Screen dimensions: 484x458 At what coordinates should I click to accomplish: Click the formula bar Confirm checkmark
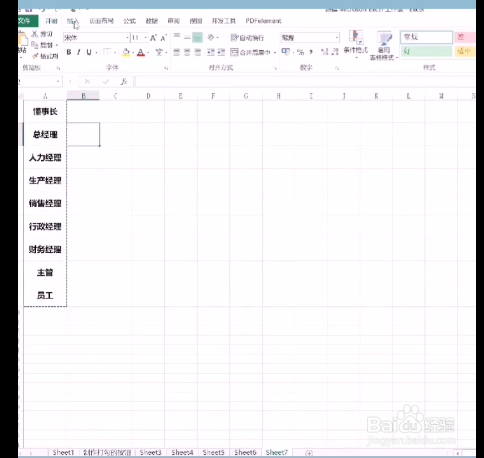pyautogui.click(x=106, y=82)
